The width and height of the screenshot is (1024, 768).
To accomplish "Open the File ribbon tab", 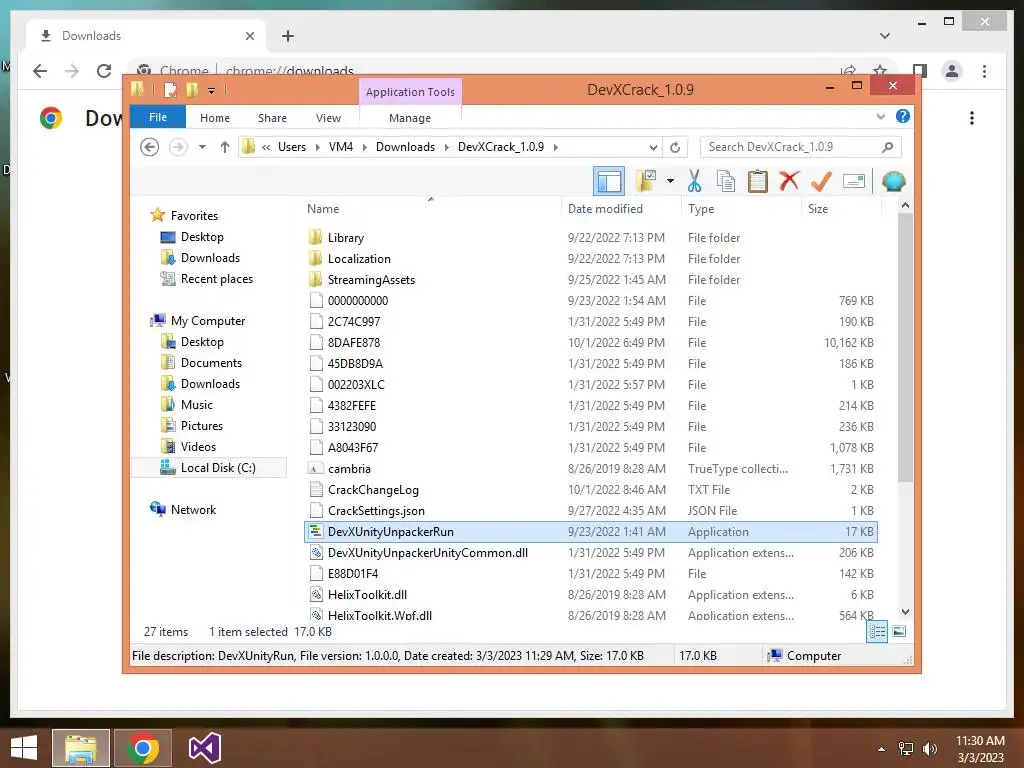I will coord(158,117).
